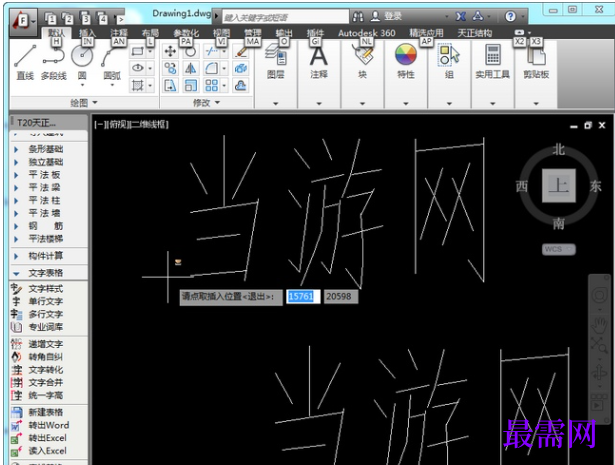Open Autodesk Exchange X icon
615x465 pixels.
pos(460,16)
